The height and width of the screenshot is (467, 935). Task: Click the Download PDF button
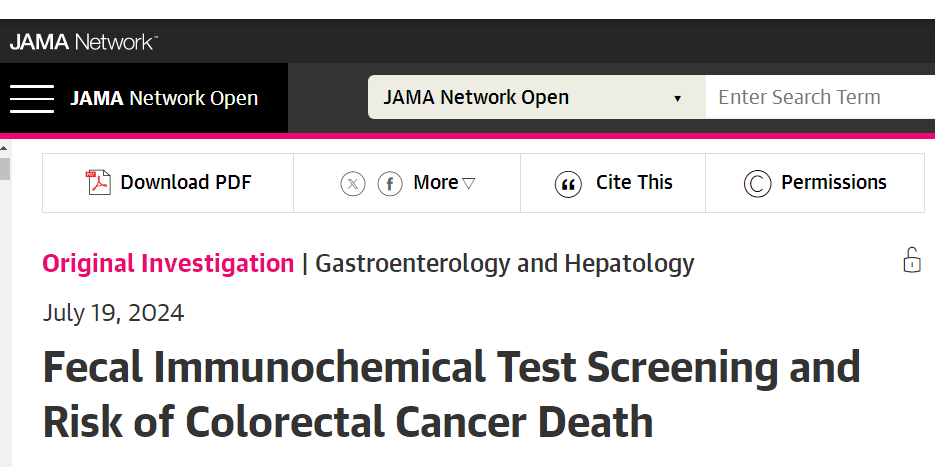tap(168, 183)
